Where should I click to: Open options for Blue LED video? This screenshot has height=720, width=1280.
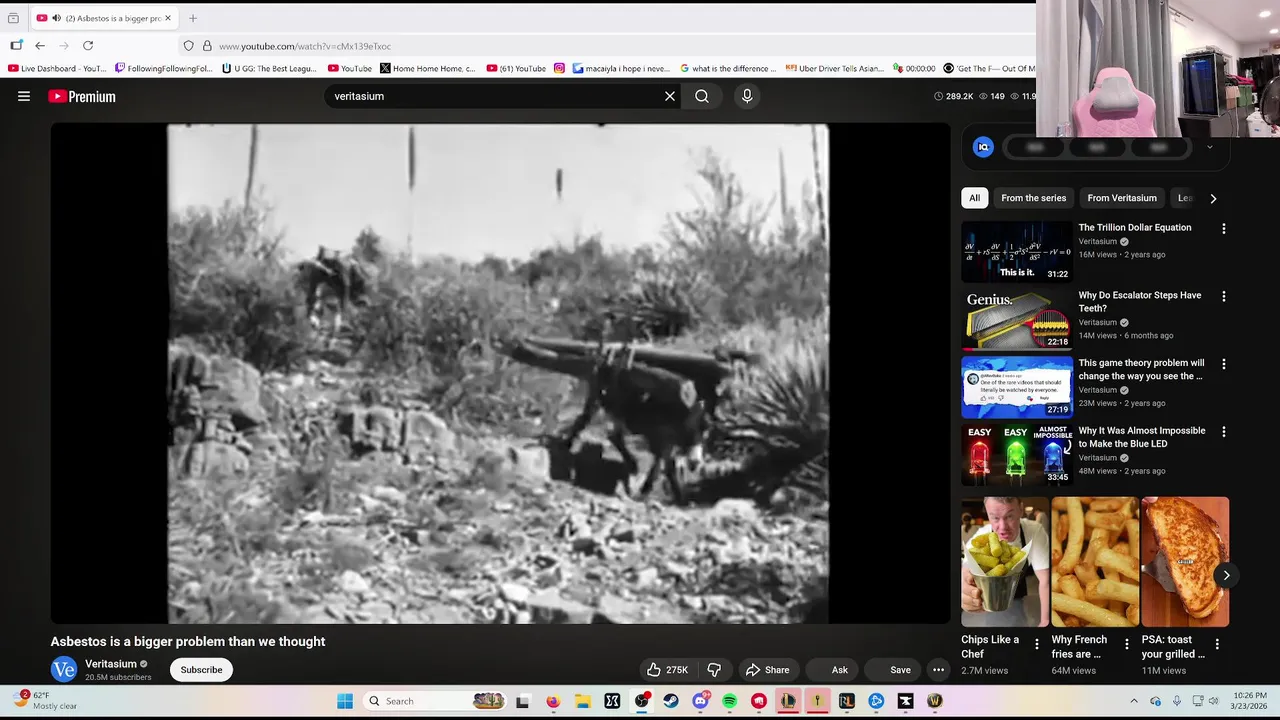point(1224,432)
